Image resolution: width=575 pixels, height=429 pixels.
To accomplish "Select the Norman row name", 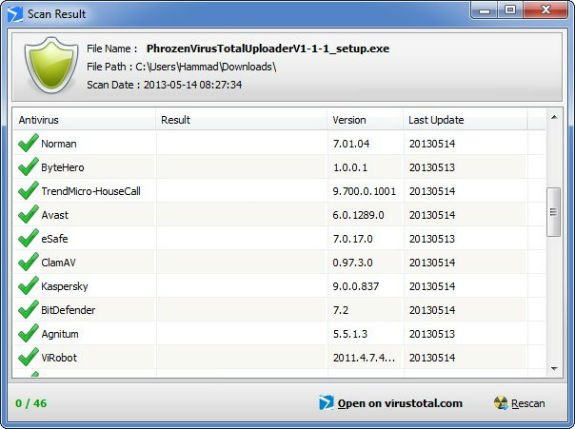I will click(x=59, y=144).
